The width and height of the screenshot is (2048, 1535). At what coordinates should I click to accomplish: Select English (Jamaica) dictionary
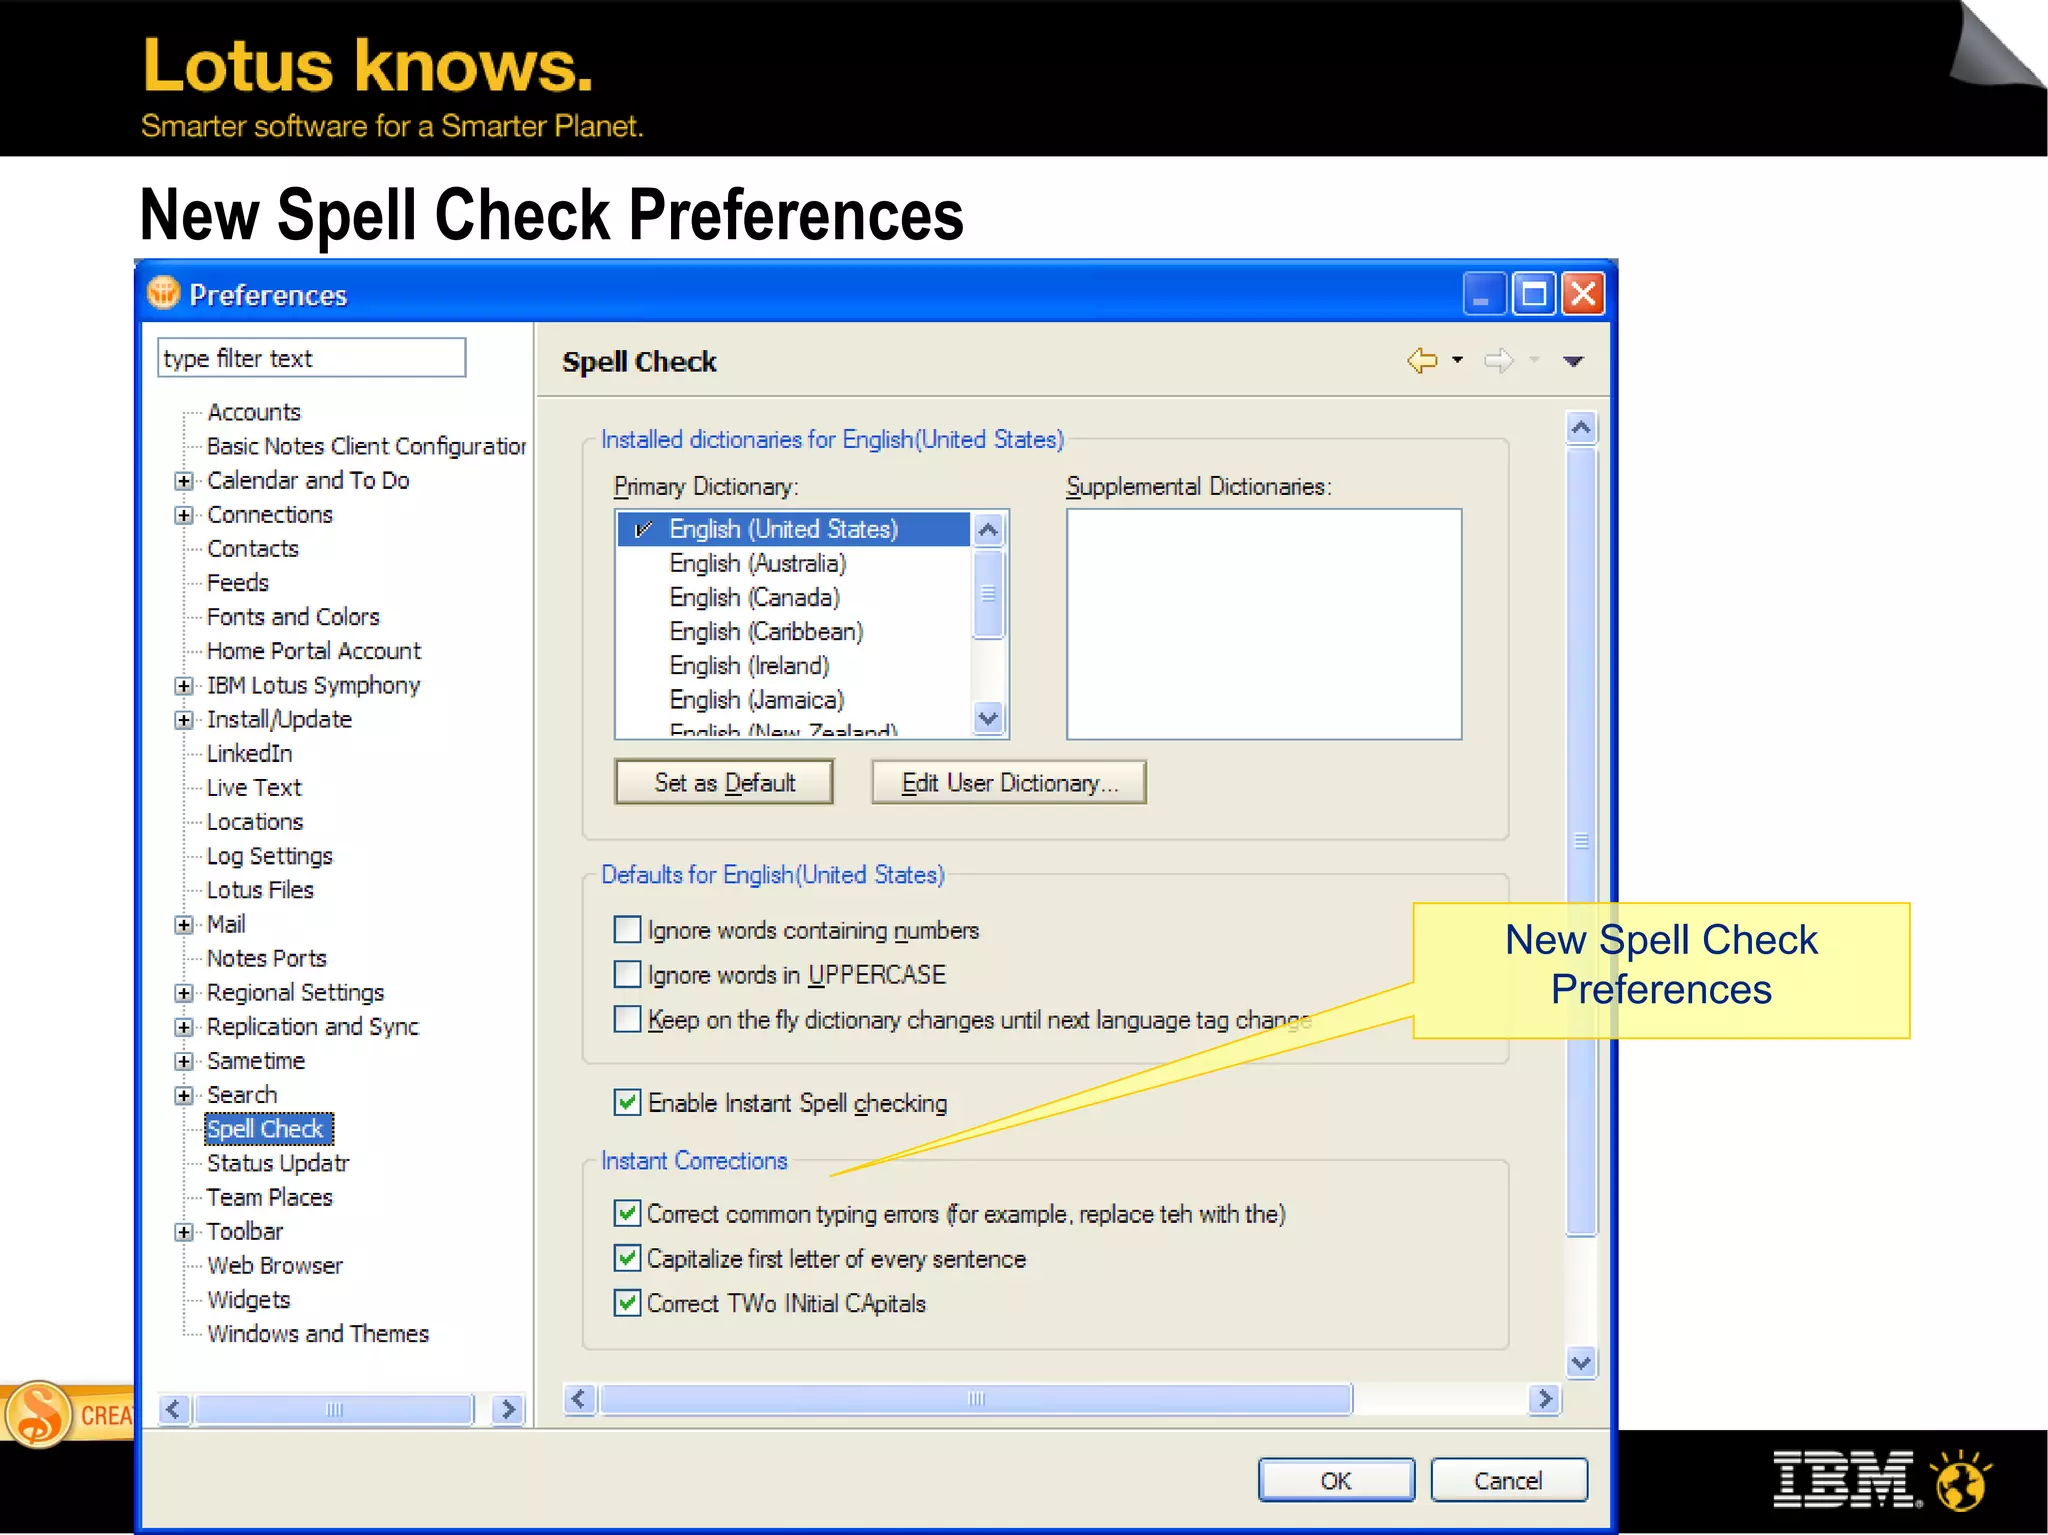757,699
